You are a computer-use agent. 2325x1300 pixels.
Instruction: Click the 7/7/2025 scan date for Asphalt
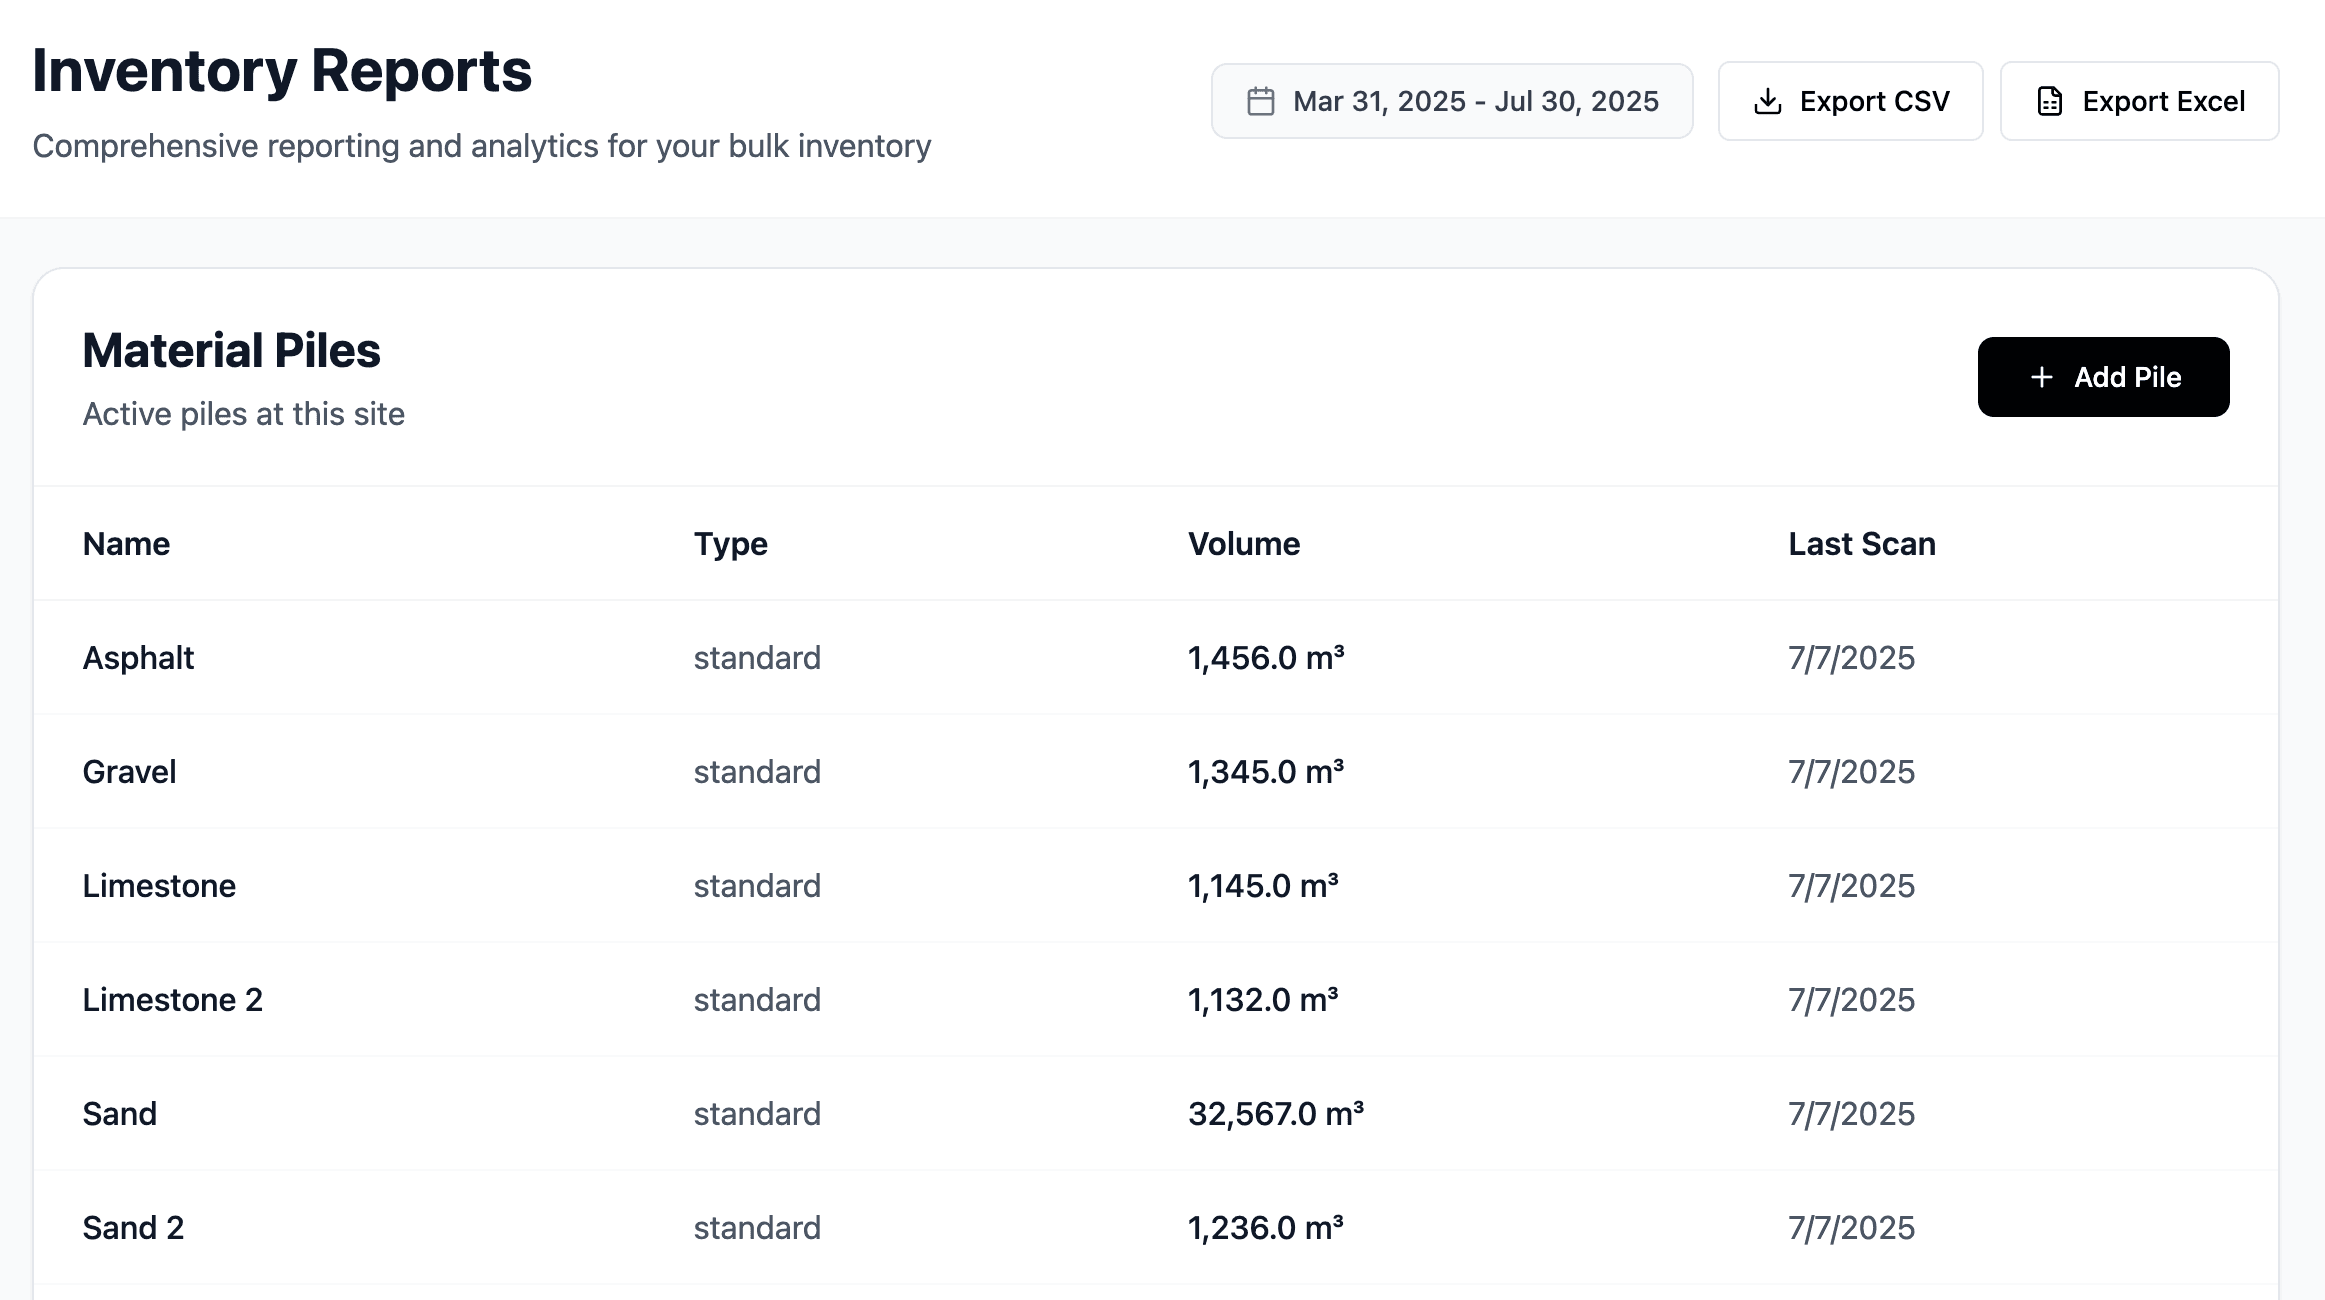click(x=1851, y=657)
